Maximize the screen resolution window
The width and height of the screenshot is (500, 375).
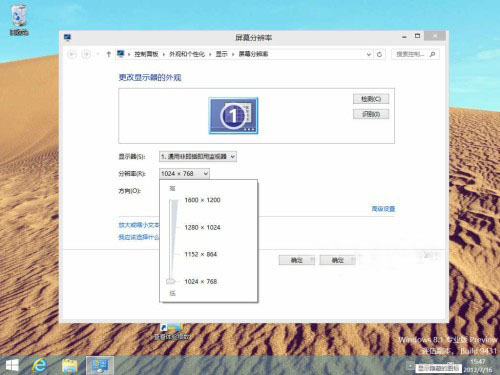tap(417, 36)
